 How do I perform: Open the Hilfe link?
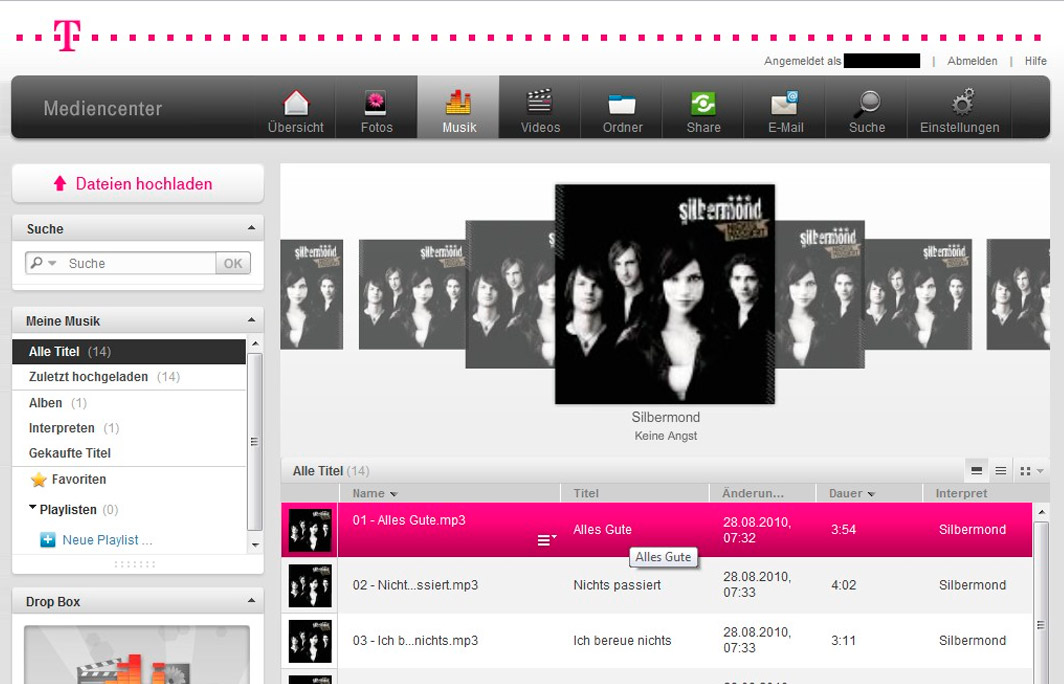click(1036, 61)
